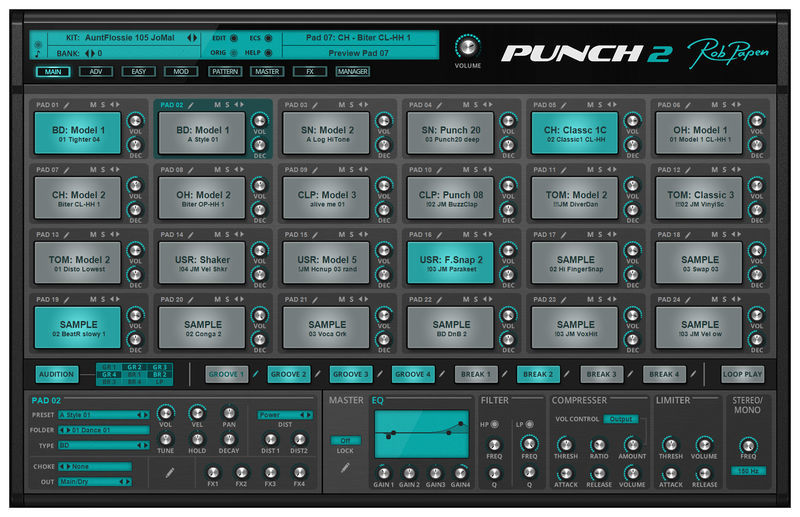The height and width of the screenshot is (517, 800).
Task: Open the FX tab
Action: pos(310,71)
